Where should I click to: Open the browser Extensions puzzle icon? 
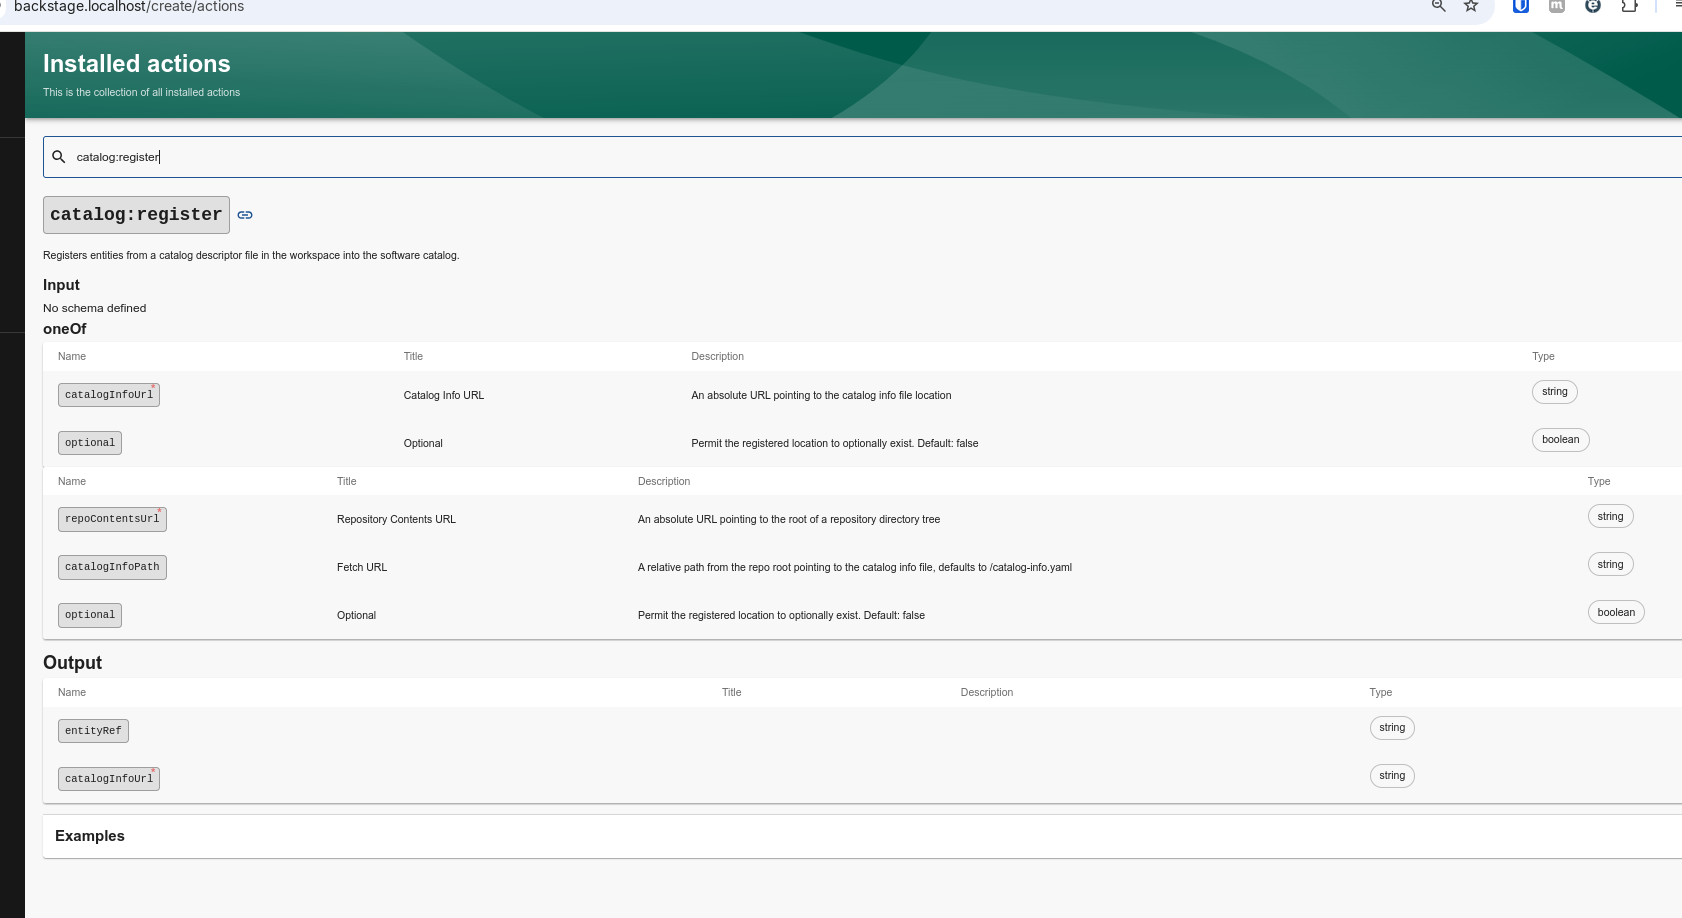point(1629,6)
